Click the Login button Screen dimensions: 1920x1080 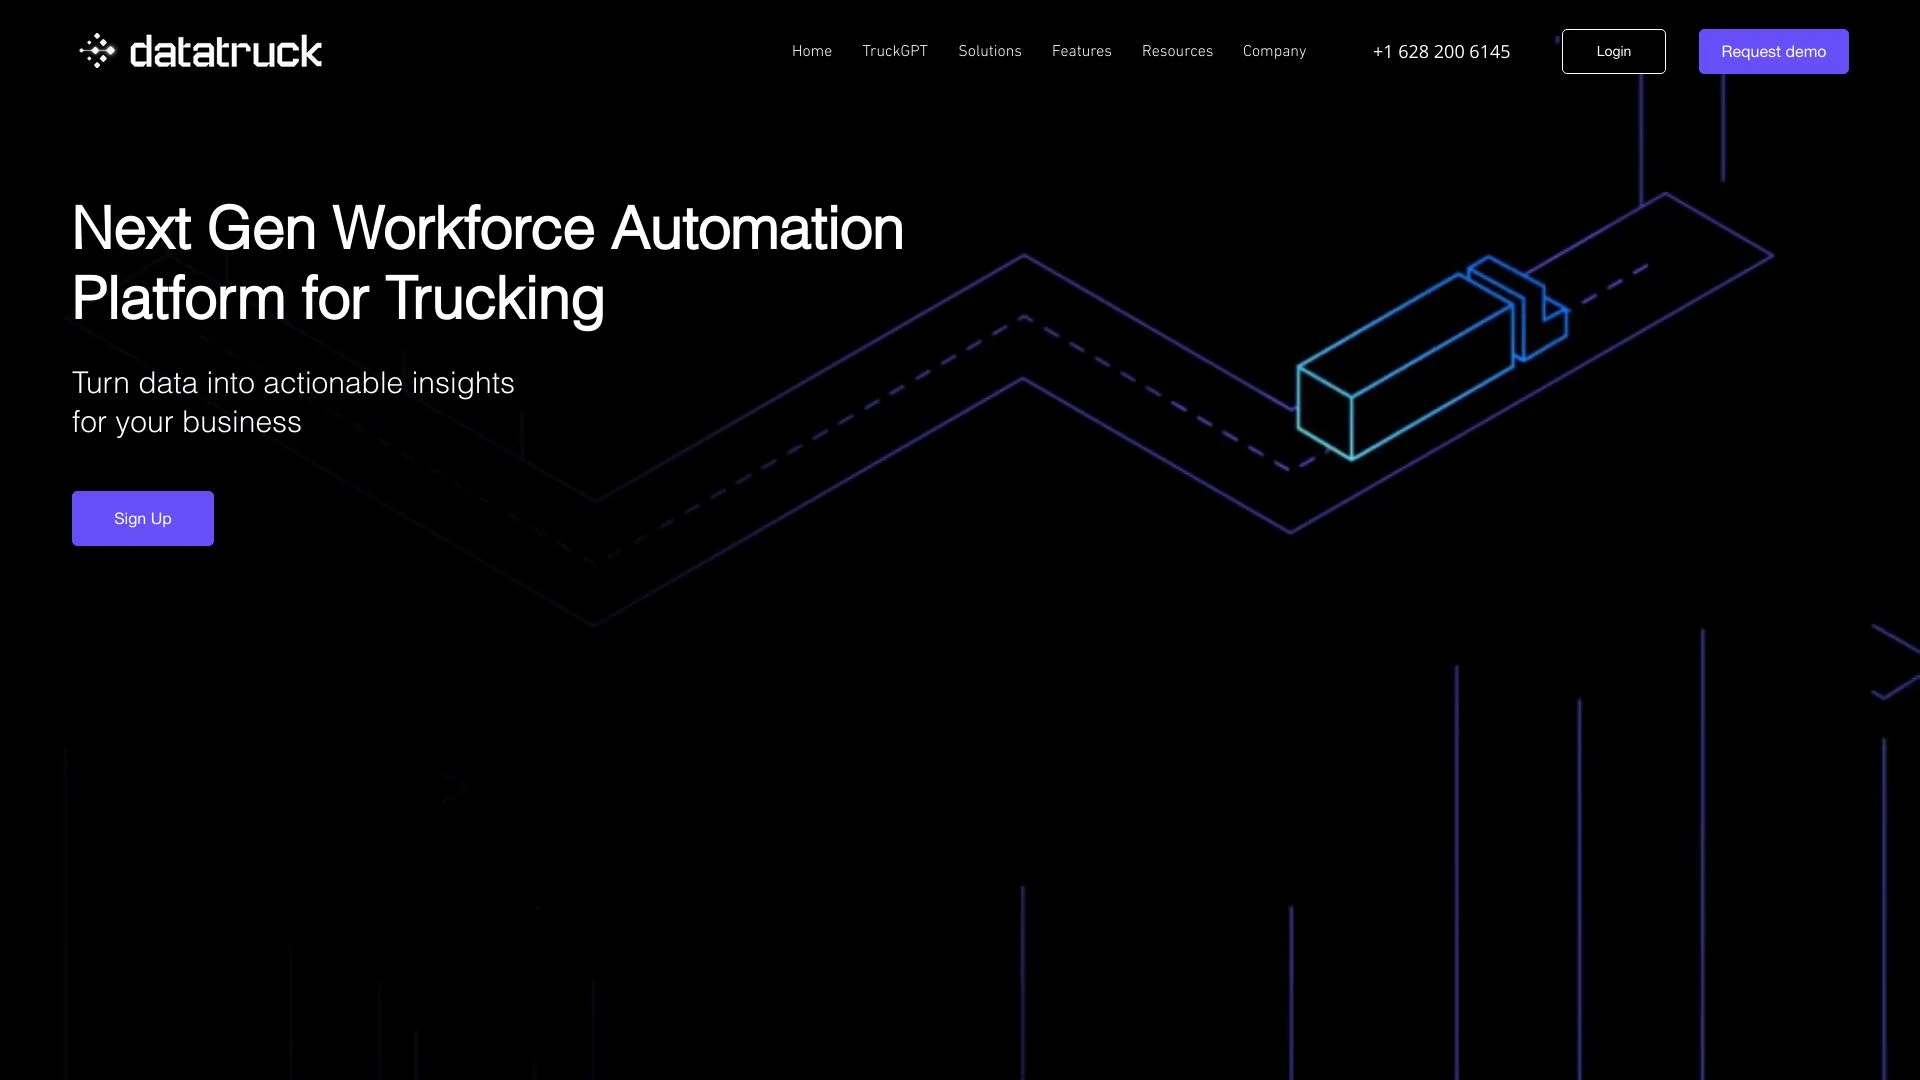click(x=1613, y=51)
